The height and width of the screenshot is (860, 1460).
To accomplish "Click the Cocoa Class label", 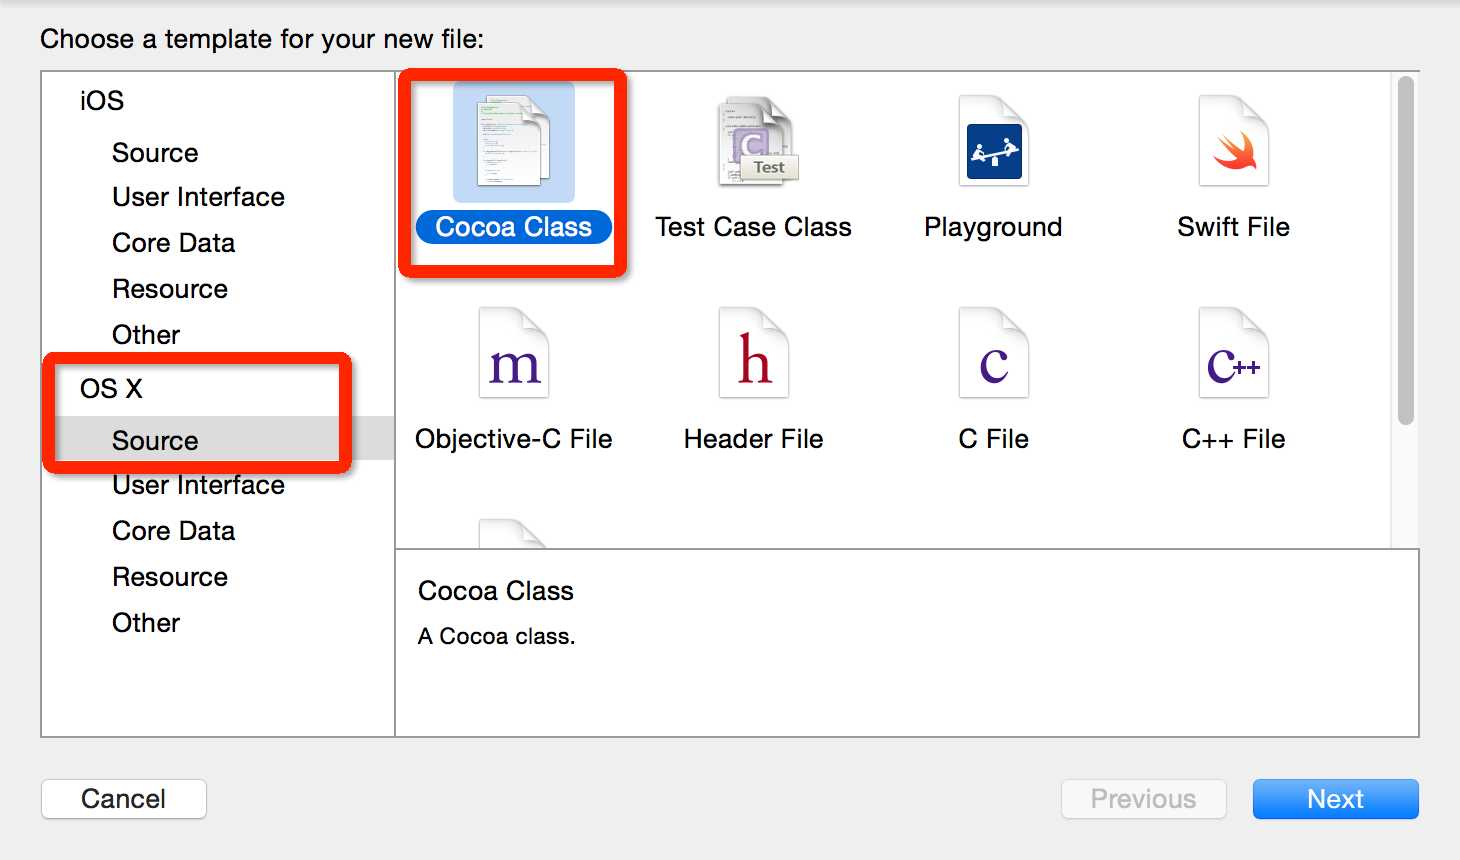I will coord(514,227).
